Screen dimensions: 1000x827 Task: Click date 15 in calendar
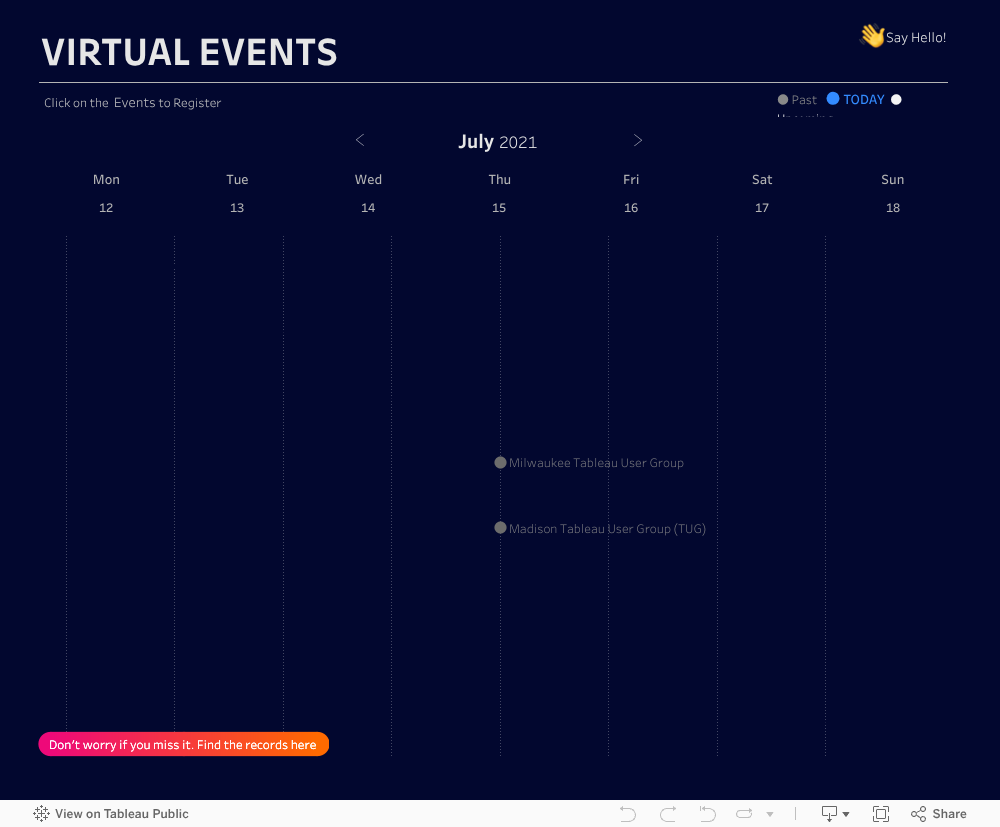click(x=499, y=208)
